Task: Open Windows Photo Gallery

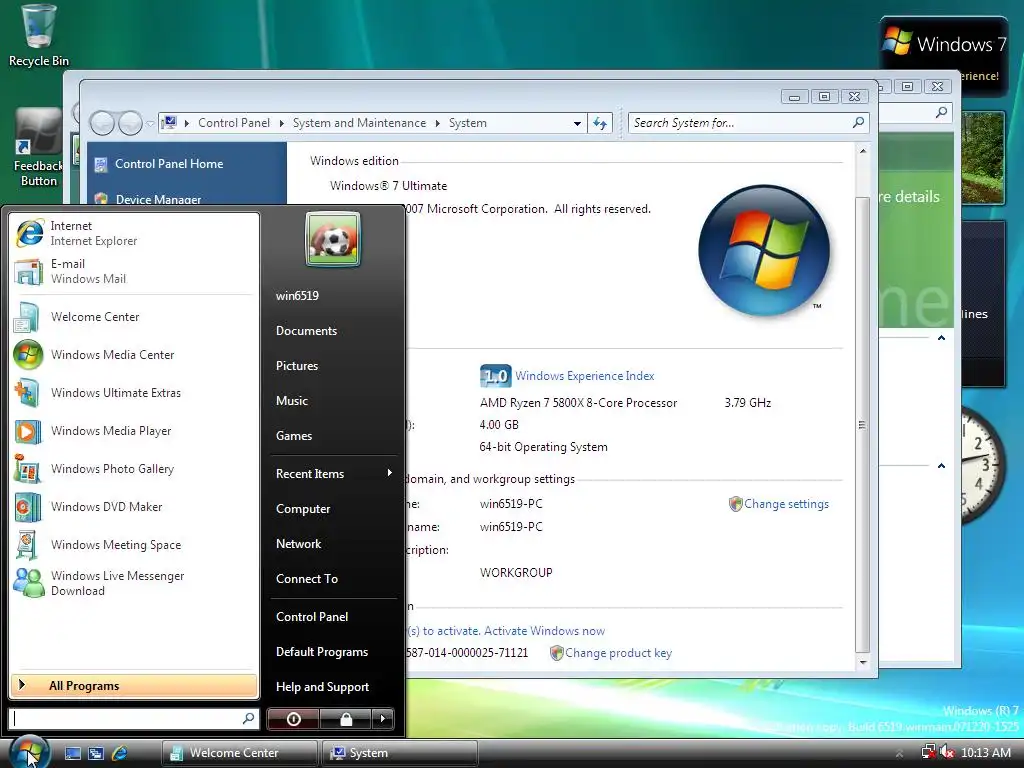Action: point(134,469)
